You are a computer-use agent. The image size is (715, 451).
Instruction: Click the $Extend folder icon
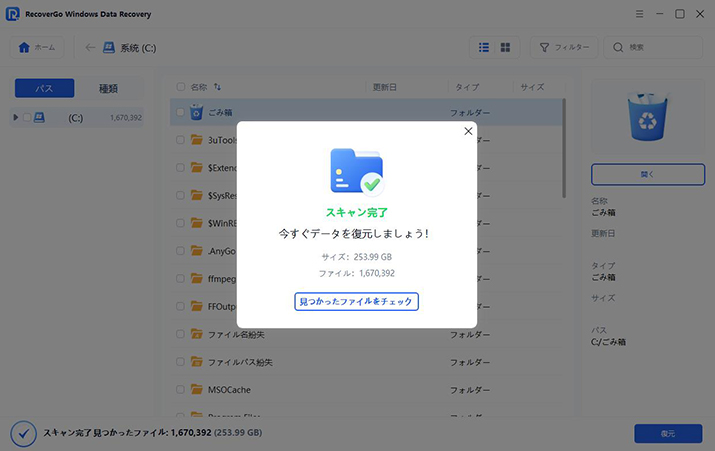pos(197,167)
